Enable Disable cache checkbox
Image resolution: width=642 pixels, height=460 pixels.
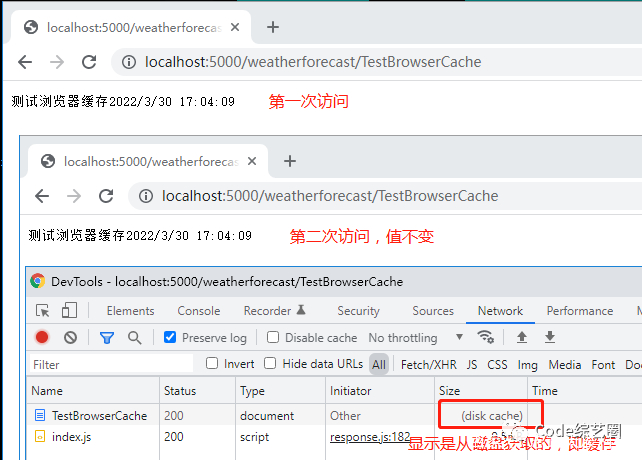[273, 338]
